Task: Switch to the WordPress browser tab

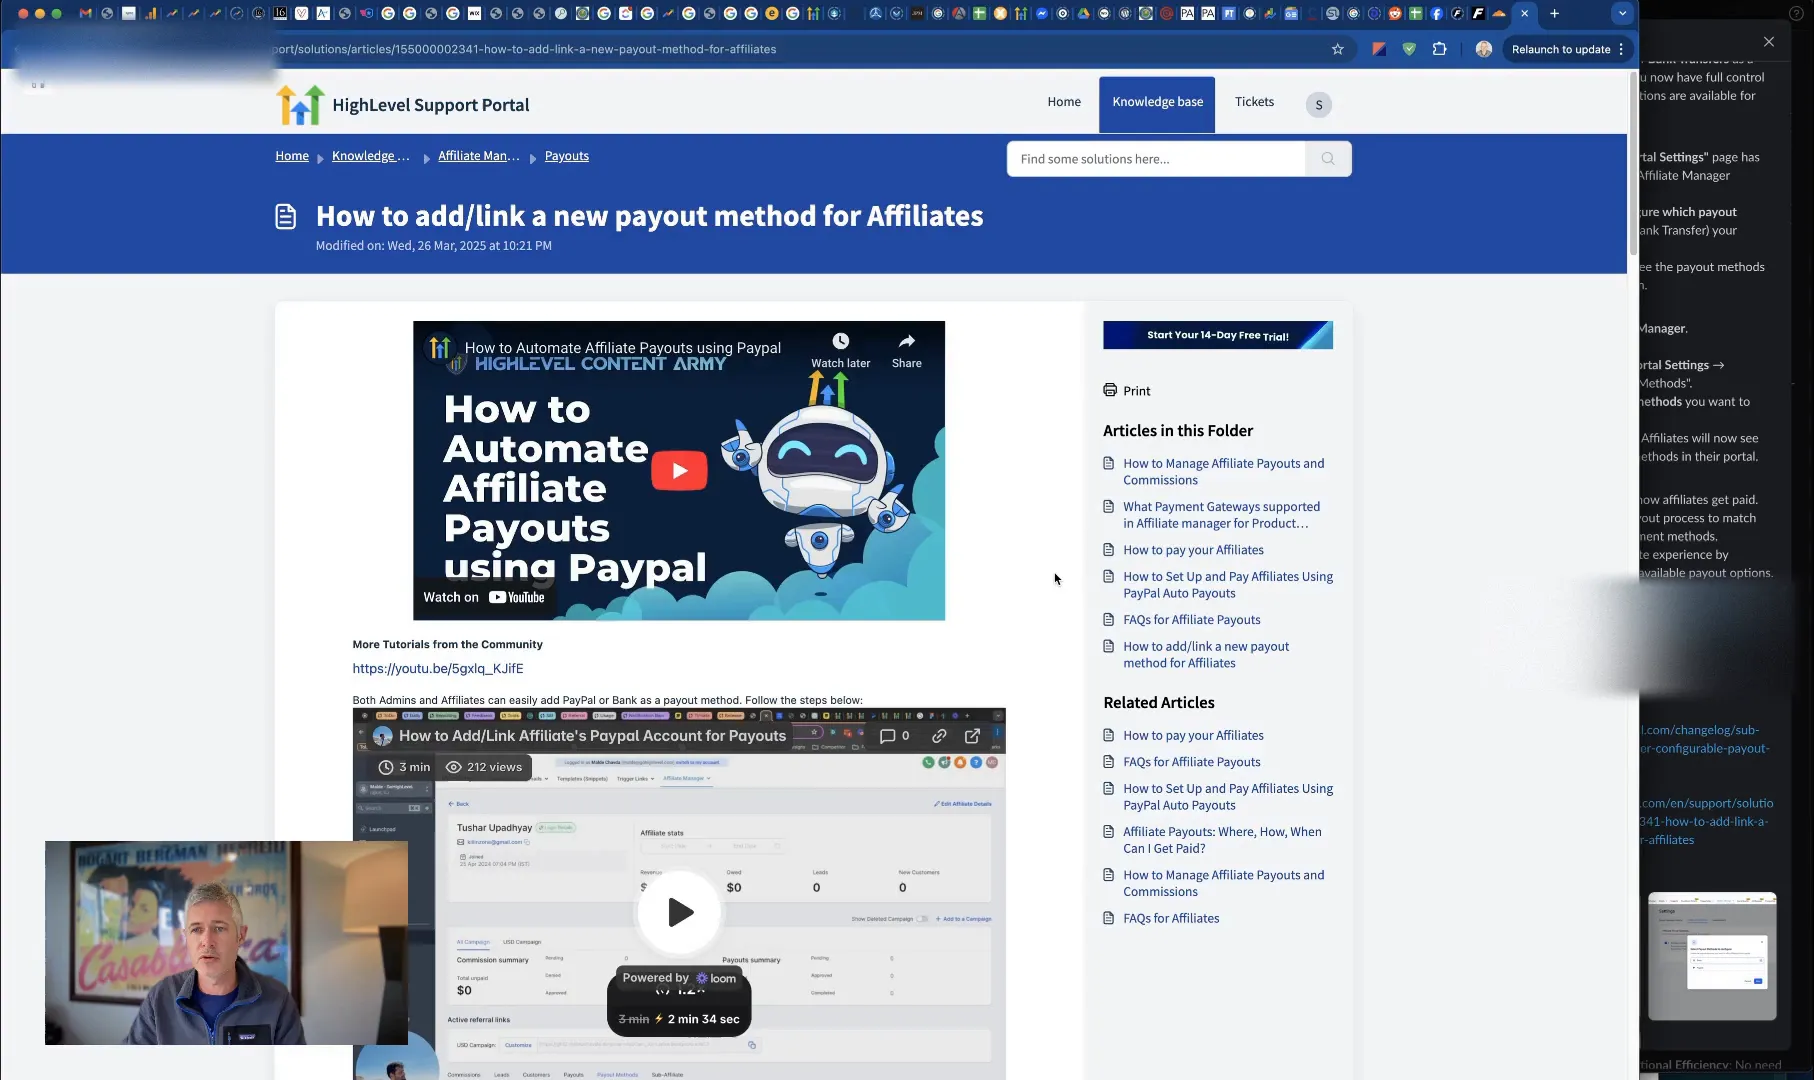Action: click(1125, 14)
